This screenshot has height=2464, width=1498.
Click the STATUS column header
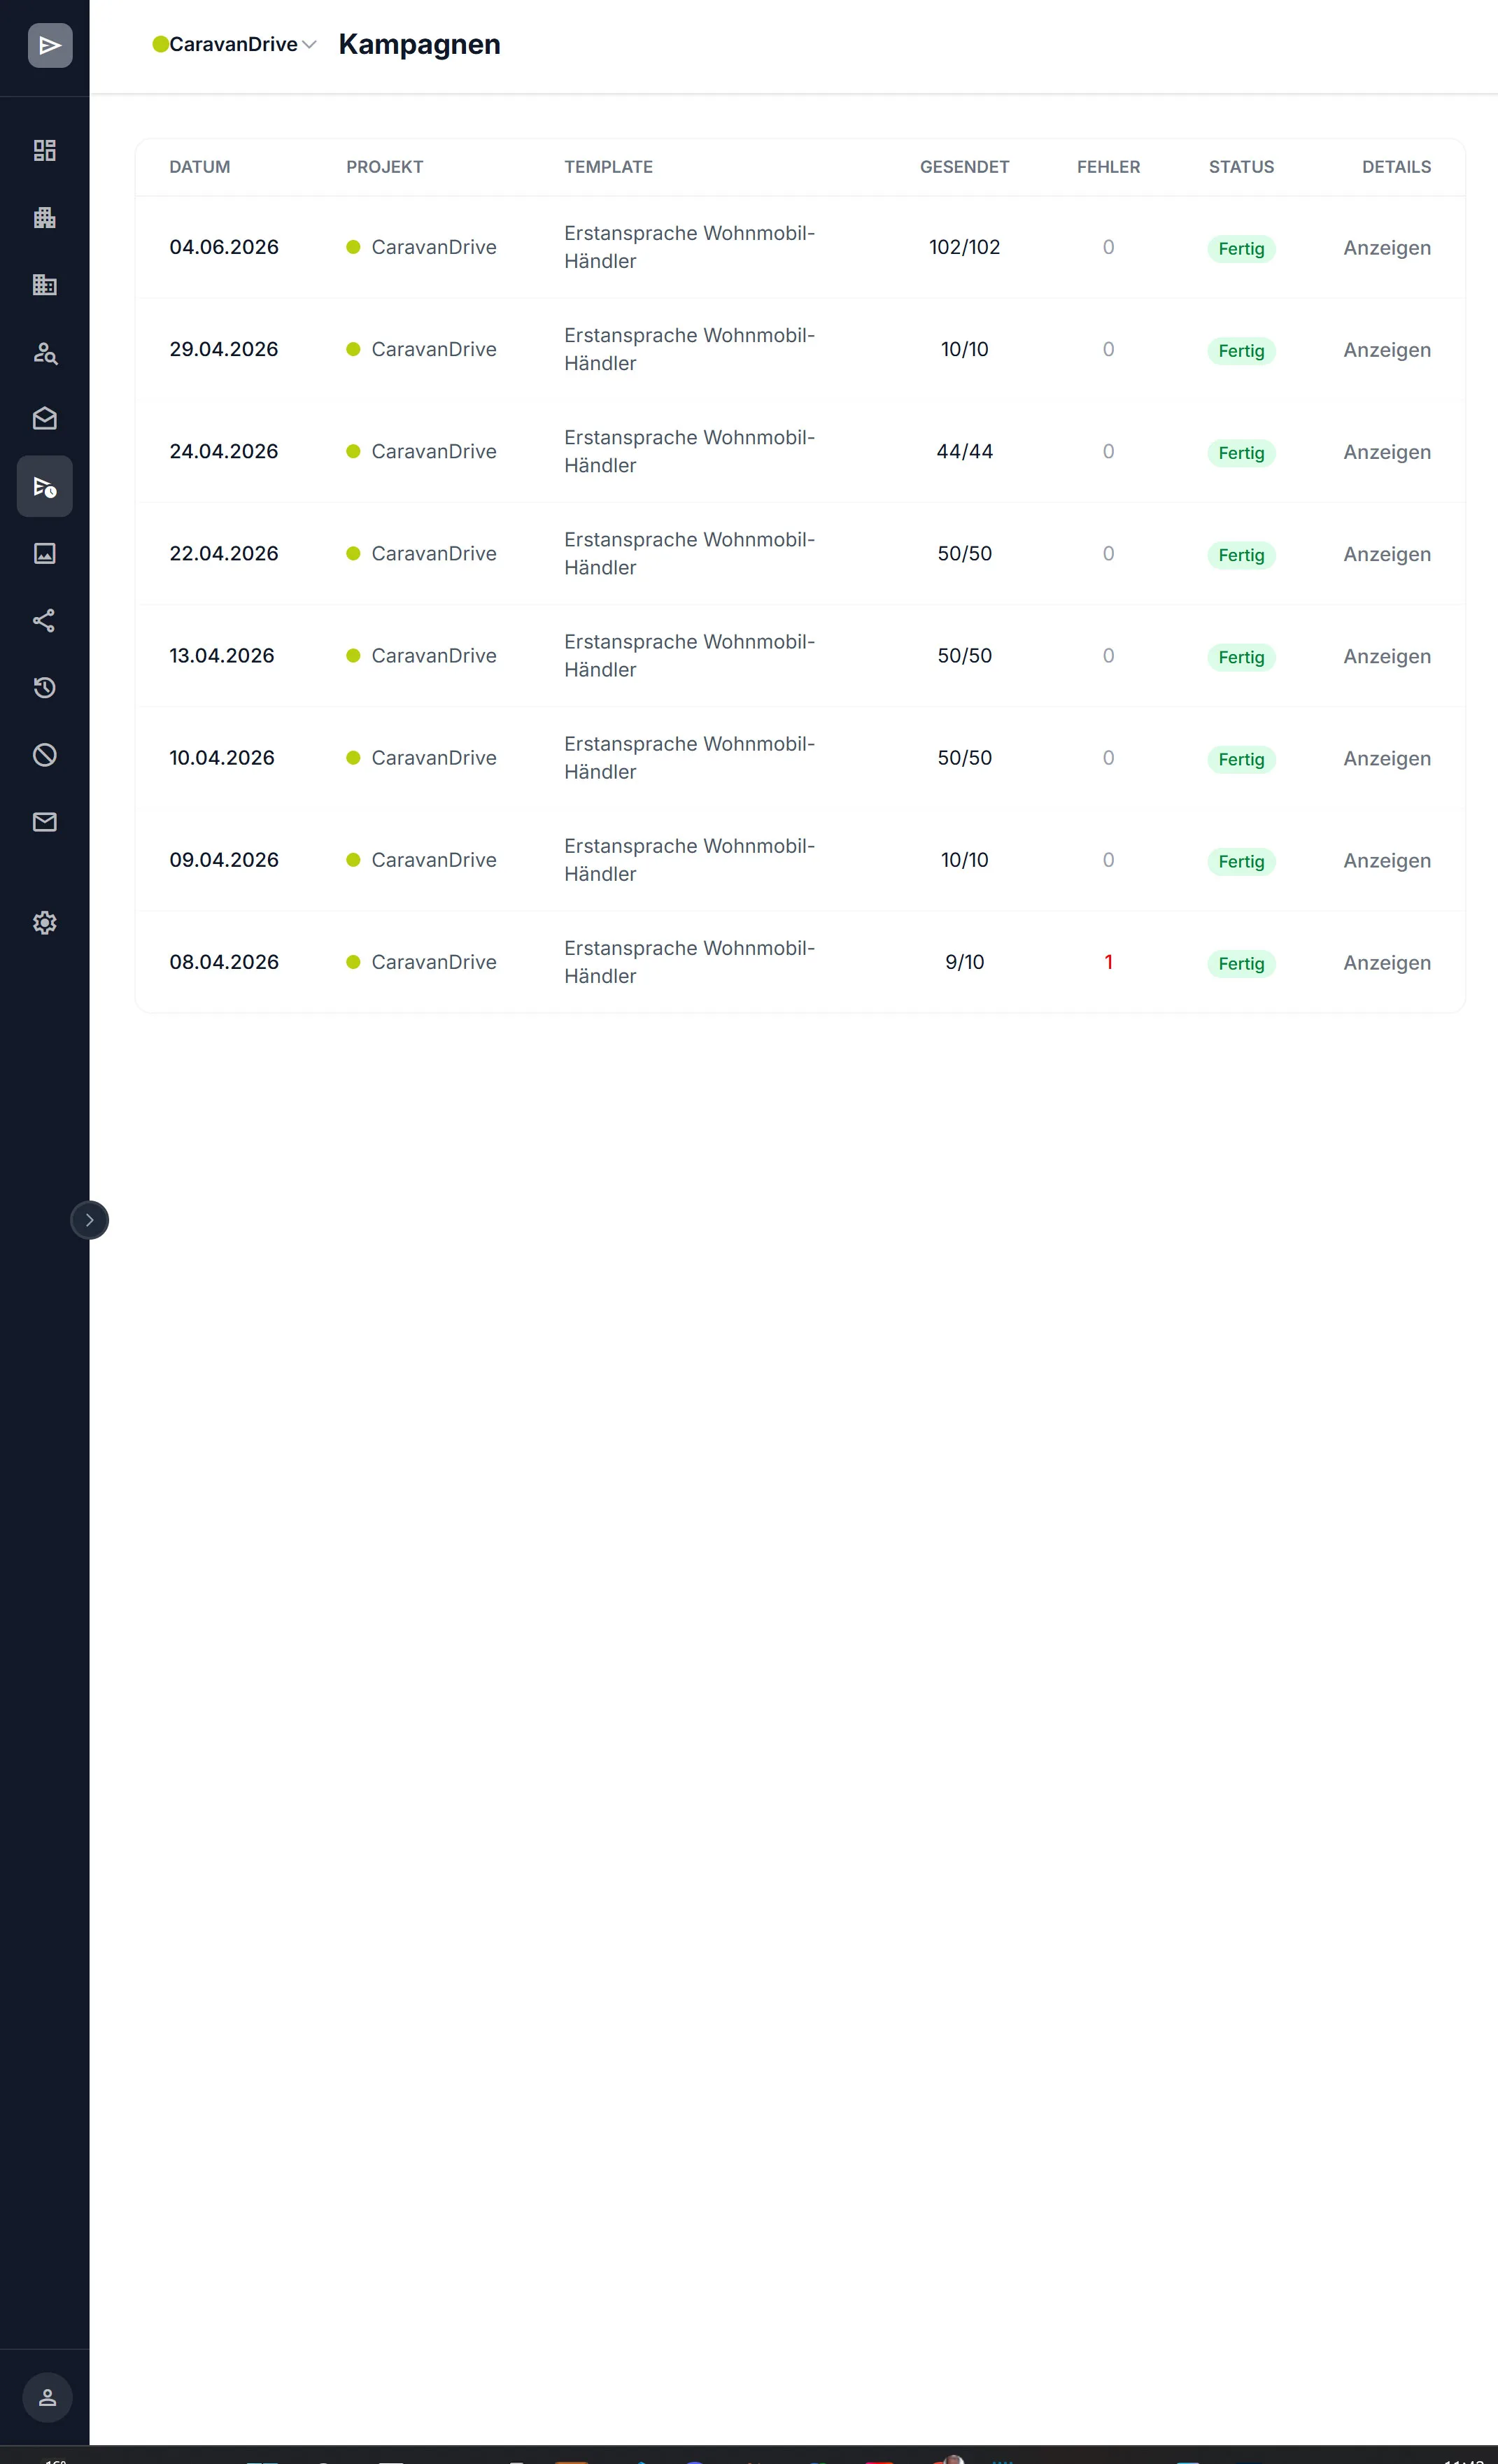click(x=1241, y=167)
